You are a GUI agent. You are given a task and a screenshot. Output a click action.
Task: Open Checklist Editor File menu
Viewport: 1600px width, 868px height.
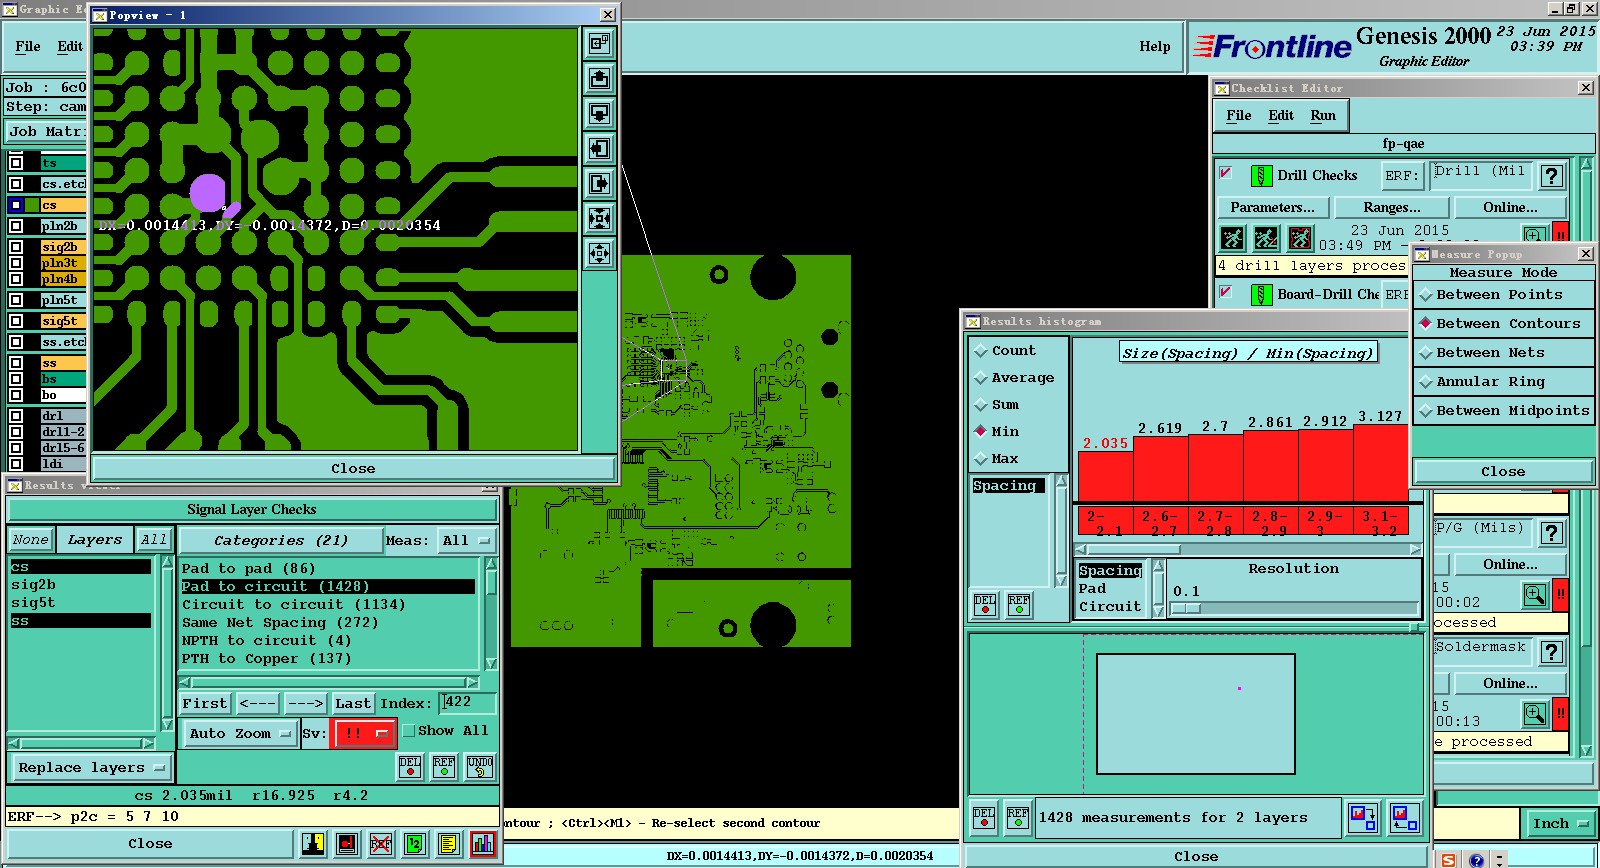1239,116
